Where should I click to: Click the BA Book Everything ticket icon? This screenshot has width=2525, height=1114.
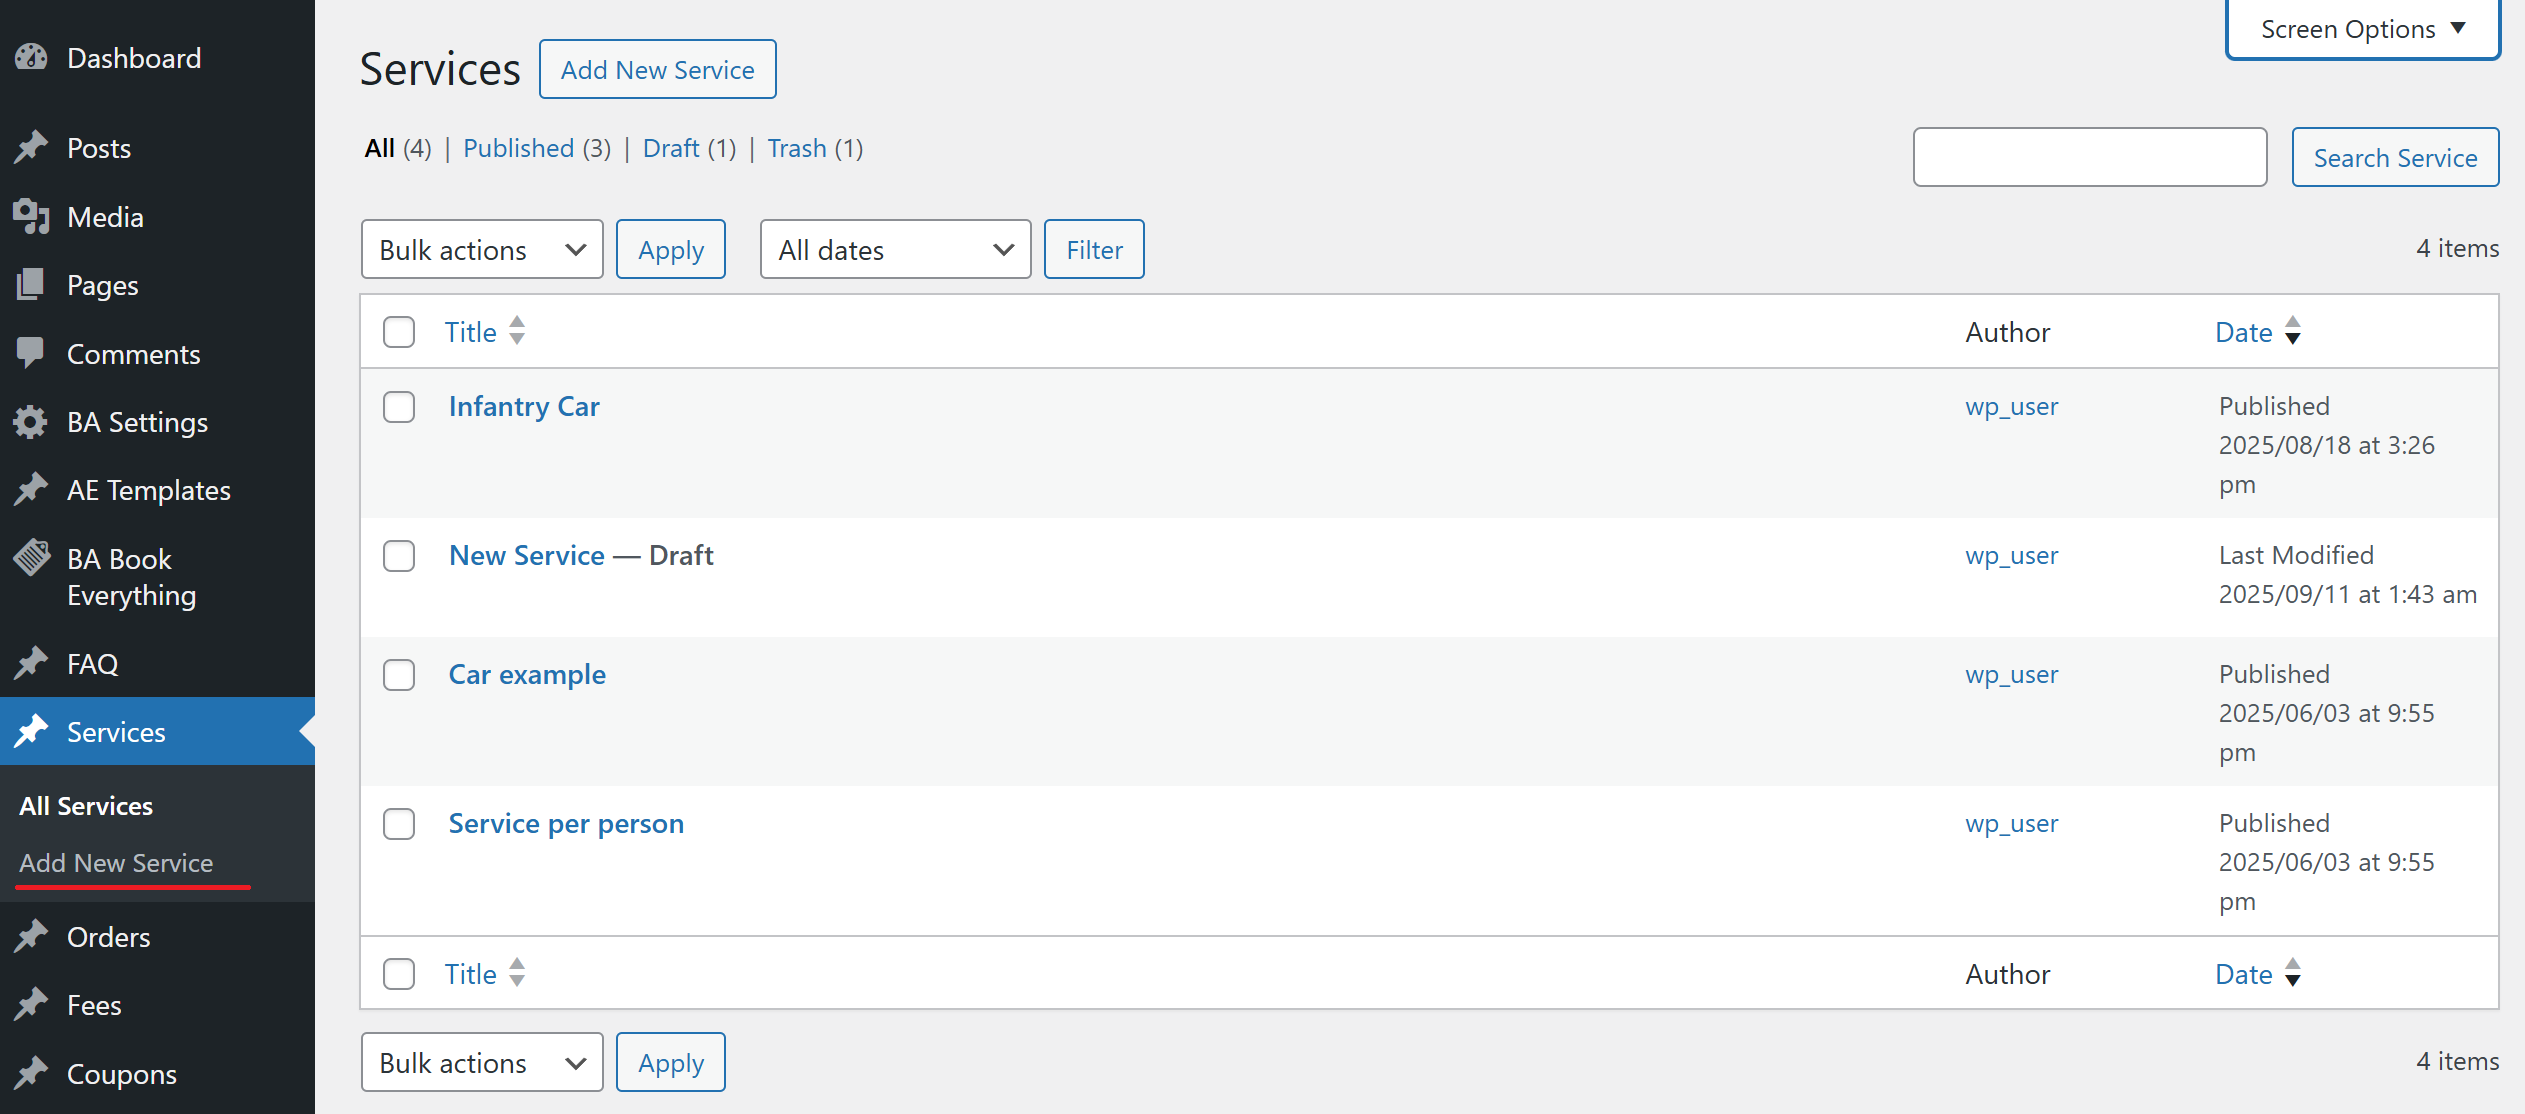click(x=31, y=558)
